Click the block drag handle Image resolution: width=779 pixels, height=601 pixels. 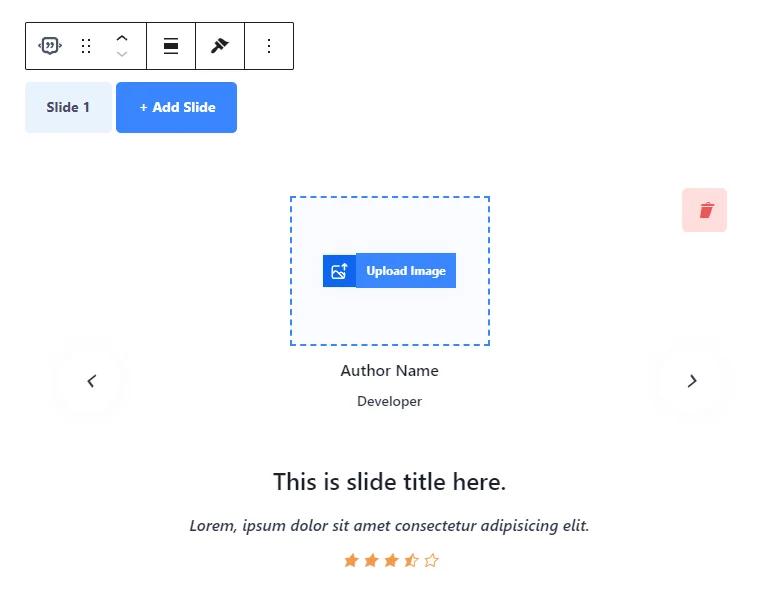coord(86,46)
